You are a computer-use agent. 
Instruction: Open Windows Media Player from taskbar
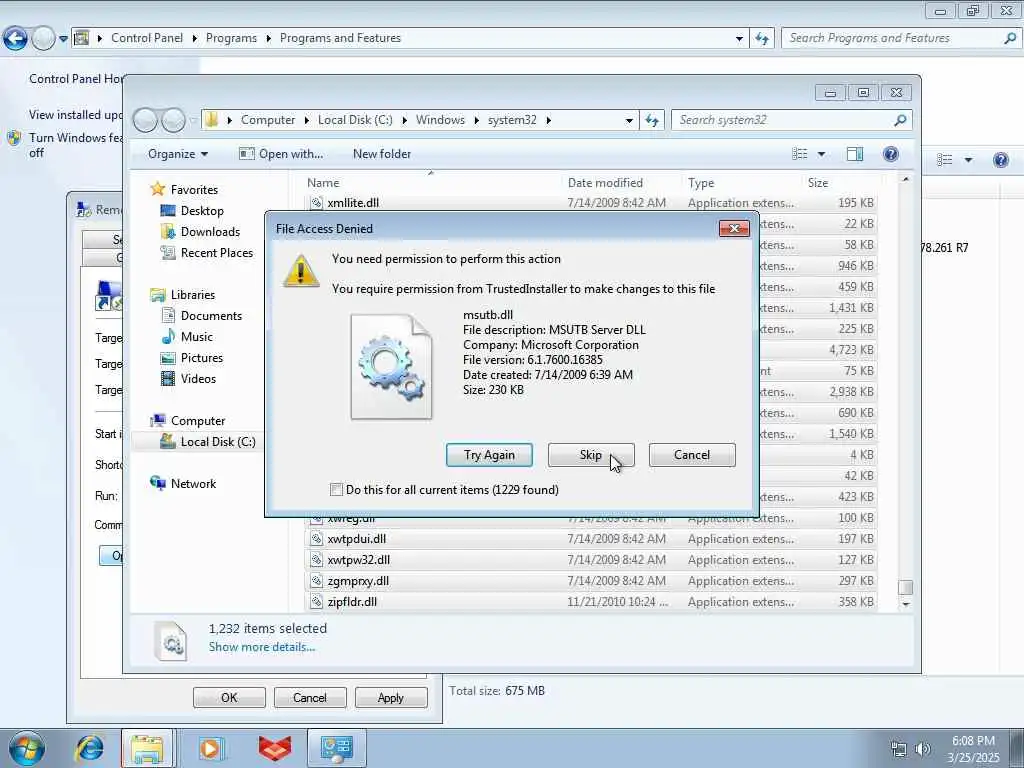(x=212, y=748)
